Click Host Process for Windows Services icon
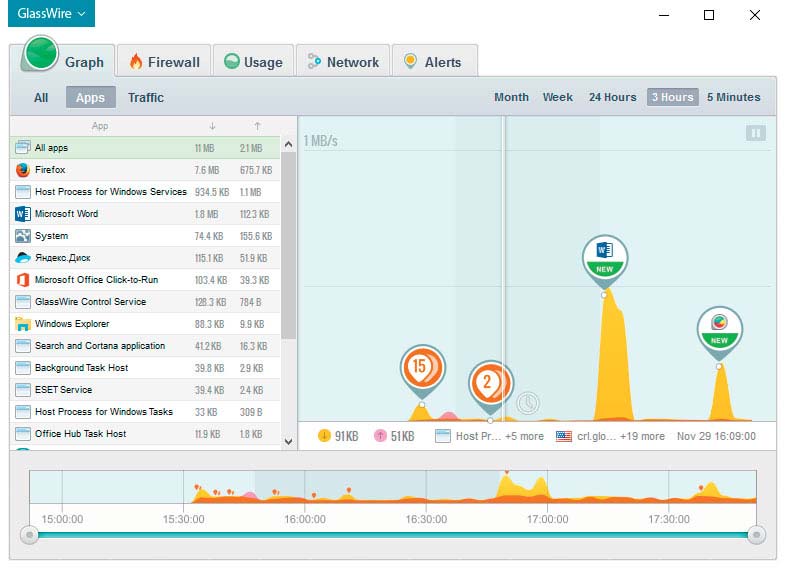This screenshot has height=569, width=785. coord(23,192)
